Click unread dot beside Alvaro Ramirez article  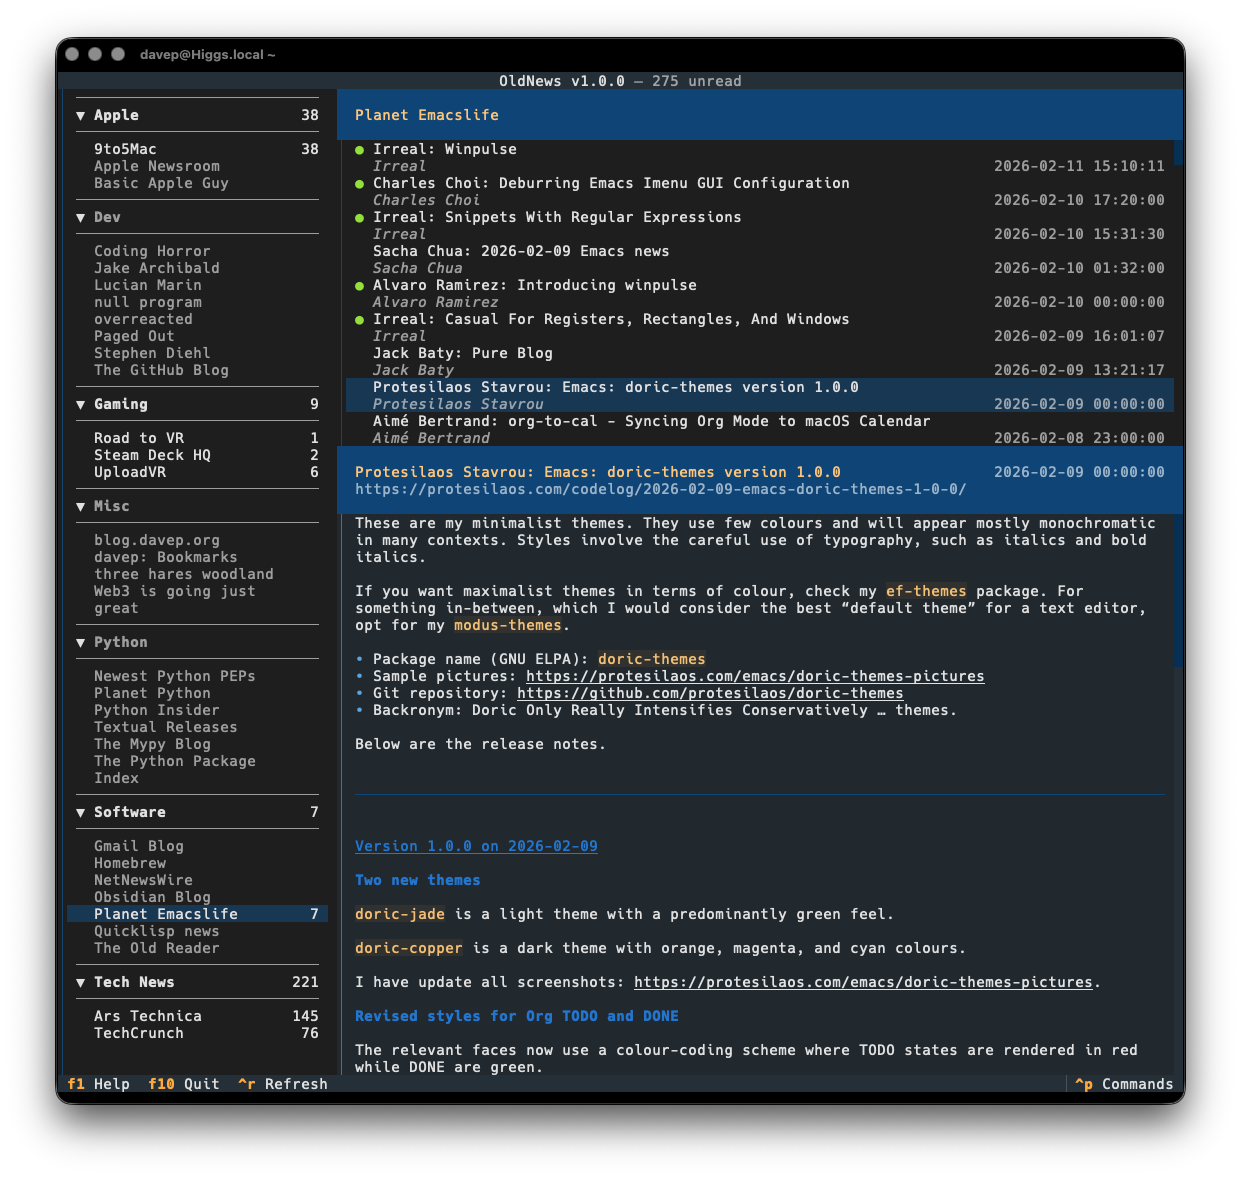pos(360,286)
